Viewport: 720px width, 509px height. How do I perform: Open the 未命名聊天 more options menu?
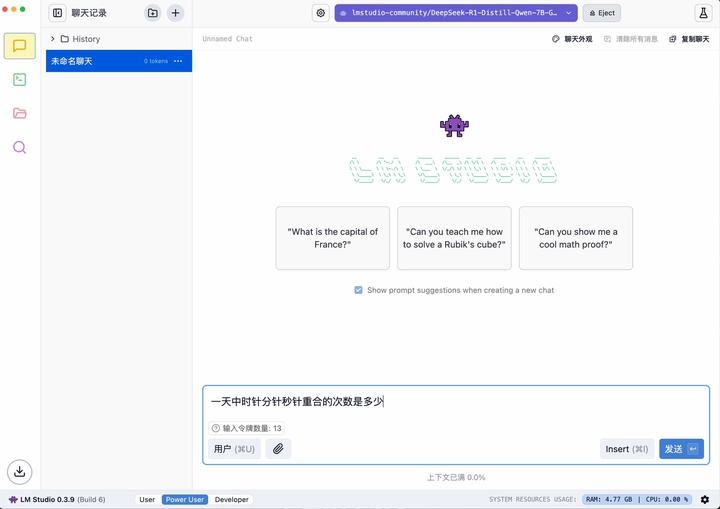178,61
